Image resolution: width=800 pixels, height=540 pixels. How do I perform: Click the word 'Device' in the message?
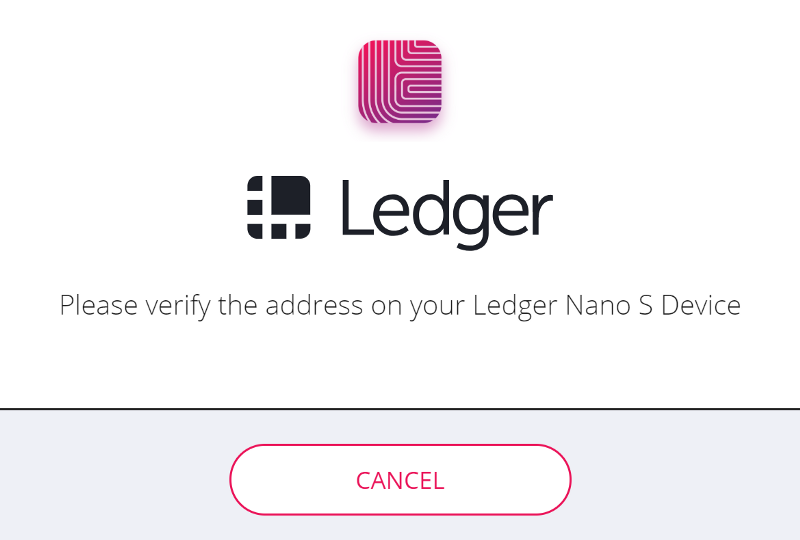pos(701,305)
